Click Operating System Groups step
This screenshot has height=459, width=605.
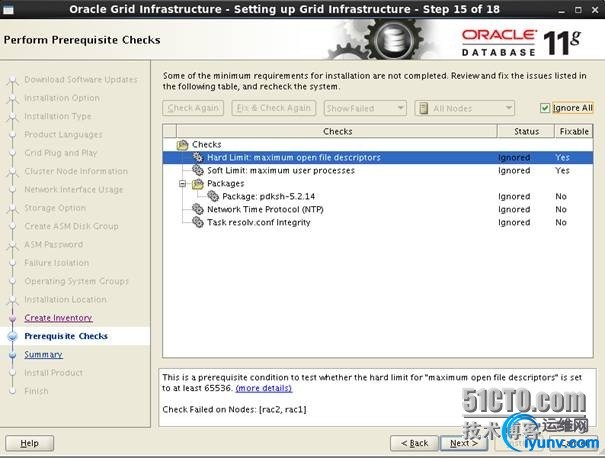pos(76,281)
